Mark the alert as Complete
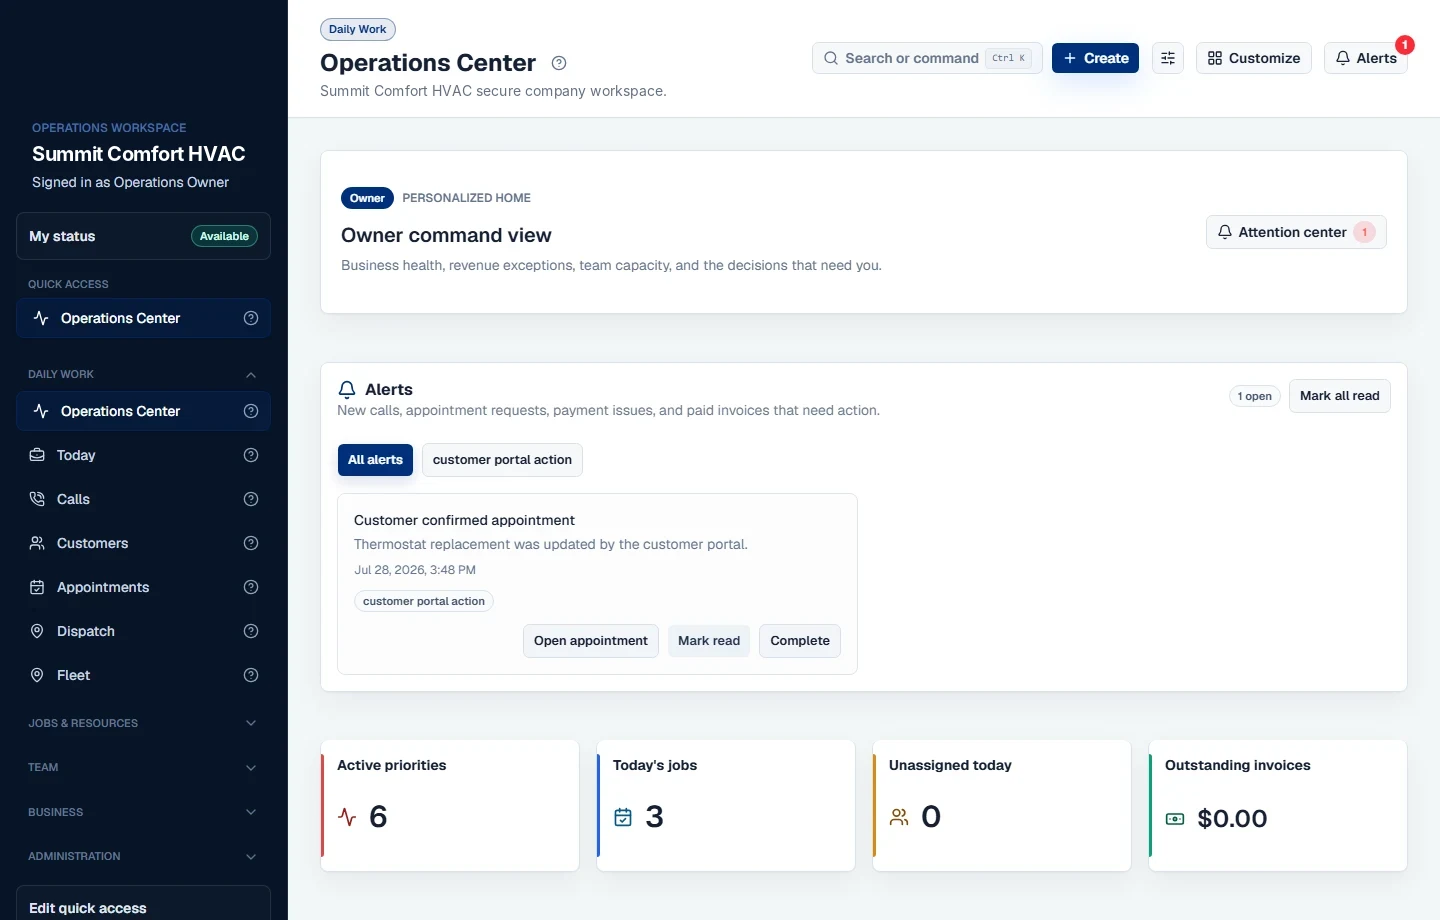 (800, 641)
